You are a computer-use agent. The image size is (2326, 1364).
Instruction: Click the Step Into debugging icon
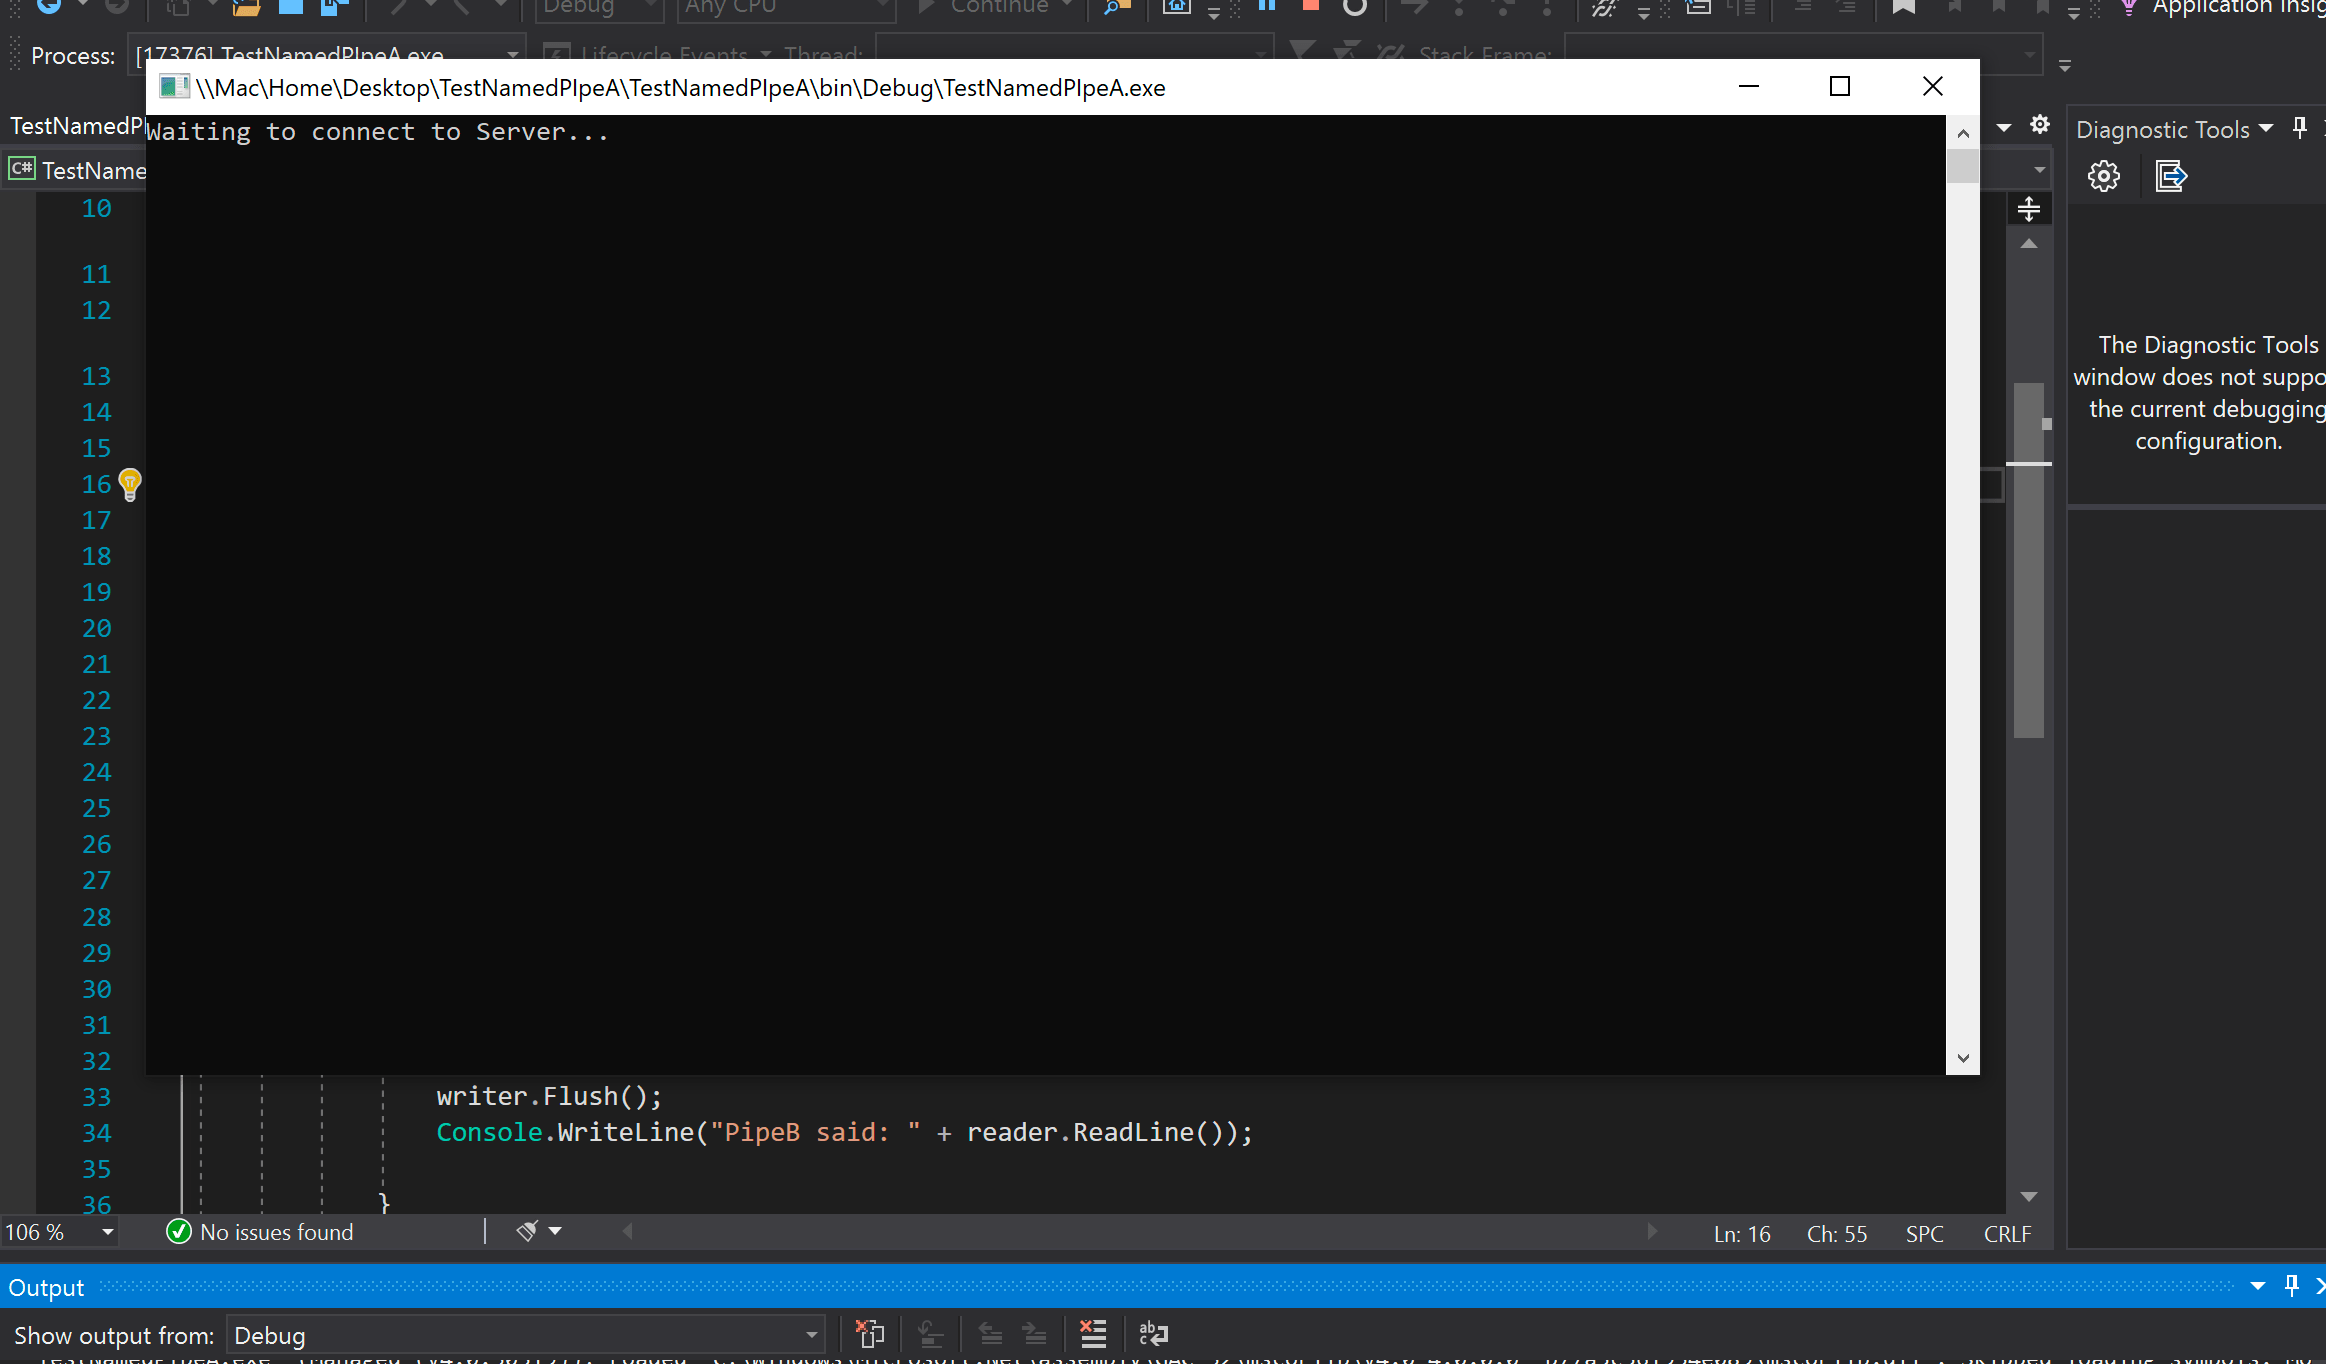coord(1459,7)
